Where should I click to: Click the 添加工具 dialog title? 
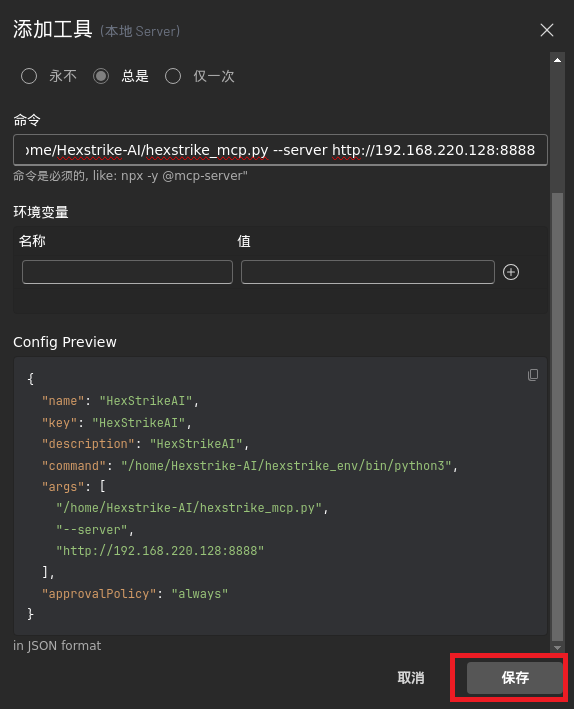click(x=52, y=30)
